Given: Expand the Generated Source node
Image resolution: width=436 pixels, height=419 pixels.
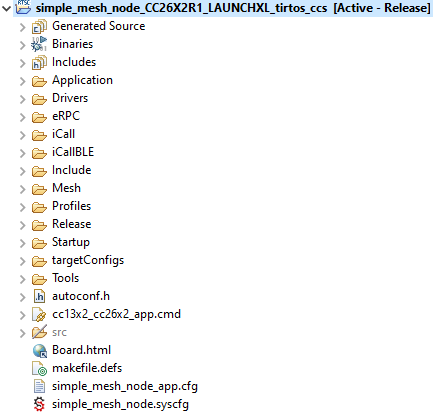Looking at the screenshot, I should pos(22,27).
